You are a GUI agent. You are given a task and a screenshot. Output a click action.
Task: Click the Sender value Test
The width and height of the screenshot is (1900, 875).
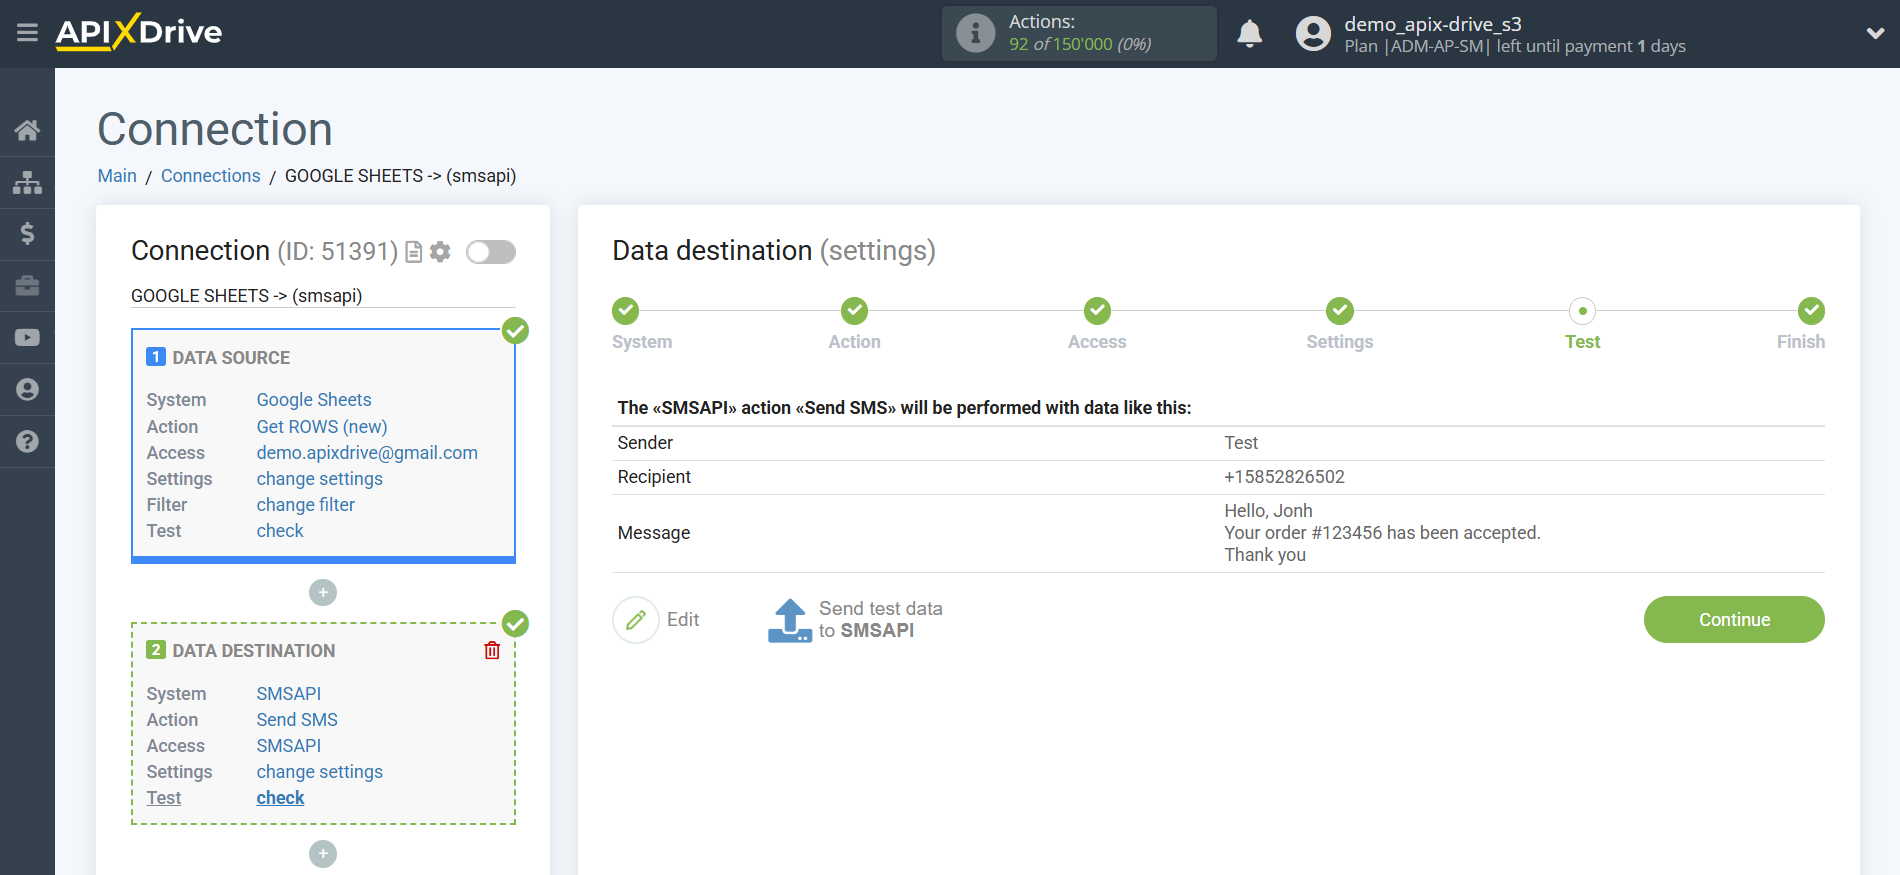[1241, 443]
